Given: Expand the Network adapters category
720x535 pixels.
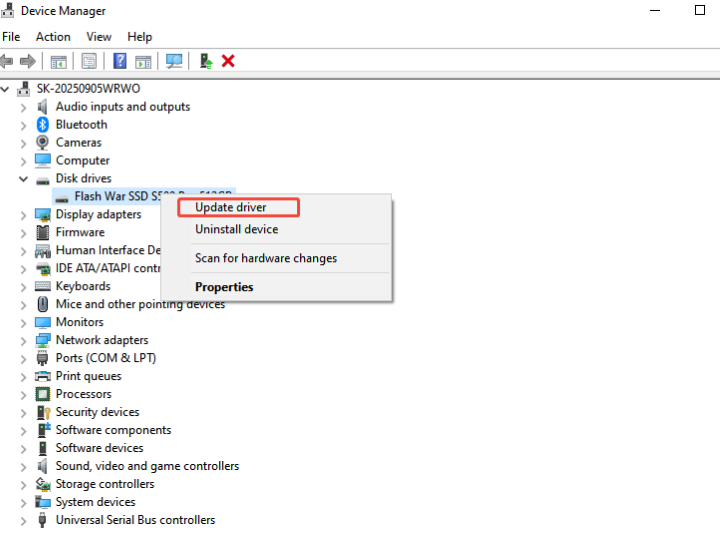Looking at the screenshot, I should point(23,340).
